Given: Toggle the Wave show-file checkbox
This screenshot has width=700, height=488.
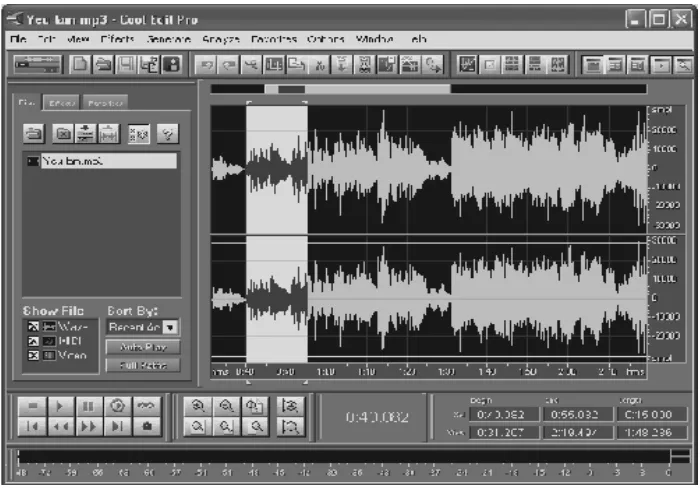Looking at the screenshot, I should [33, 327].
